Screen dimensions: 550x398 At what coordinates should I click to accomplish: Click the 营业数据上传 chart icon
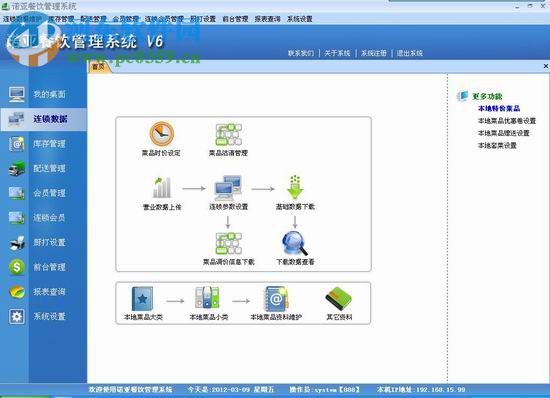tap(162, 188)
